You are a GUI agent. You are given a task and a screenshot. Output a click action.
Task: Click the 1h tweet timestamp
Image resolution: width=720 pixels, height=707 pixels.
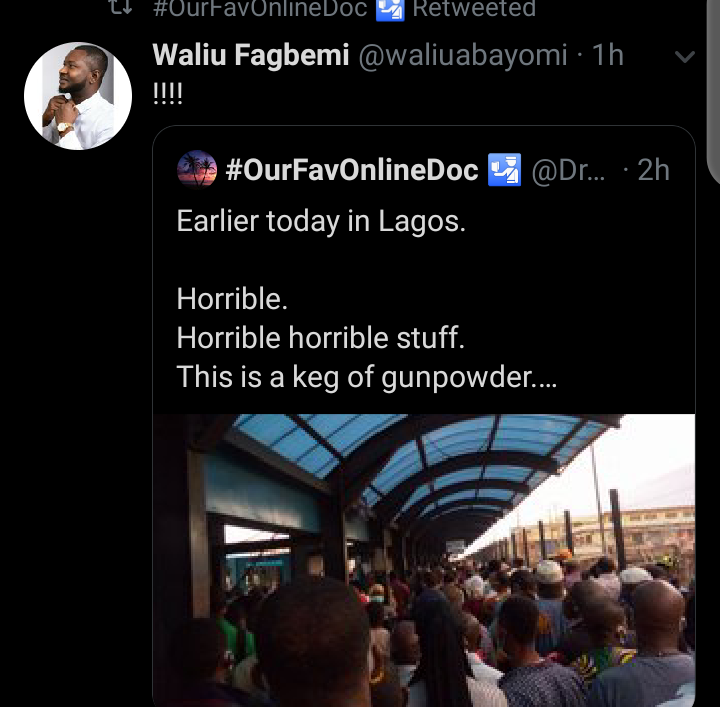pyautogui.click(x=608, y=55)
